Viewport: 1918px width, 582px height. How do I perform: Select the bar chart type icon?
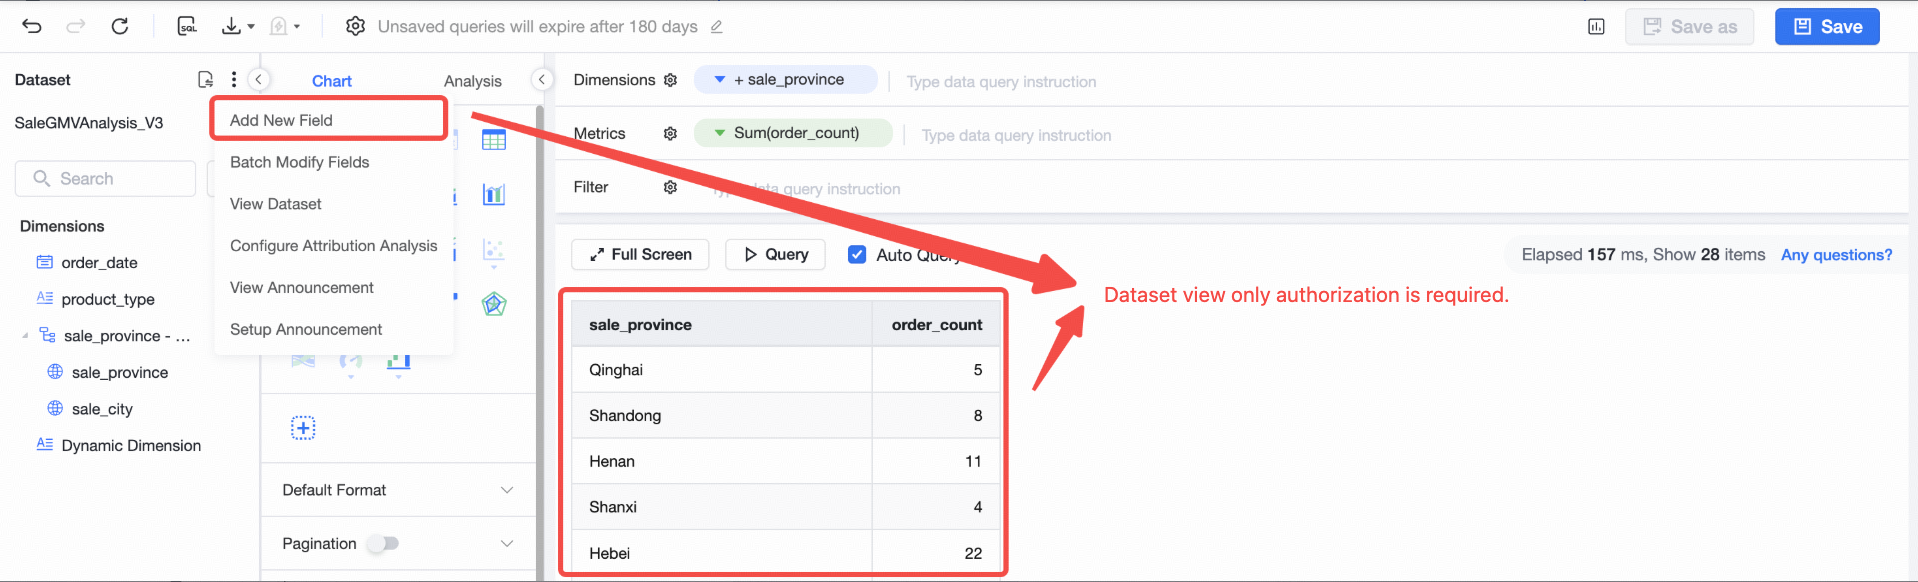click(x=494, y=194)
